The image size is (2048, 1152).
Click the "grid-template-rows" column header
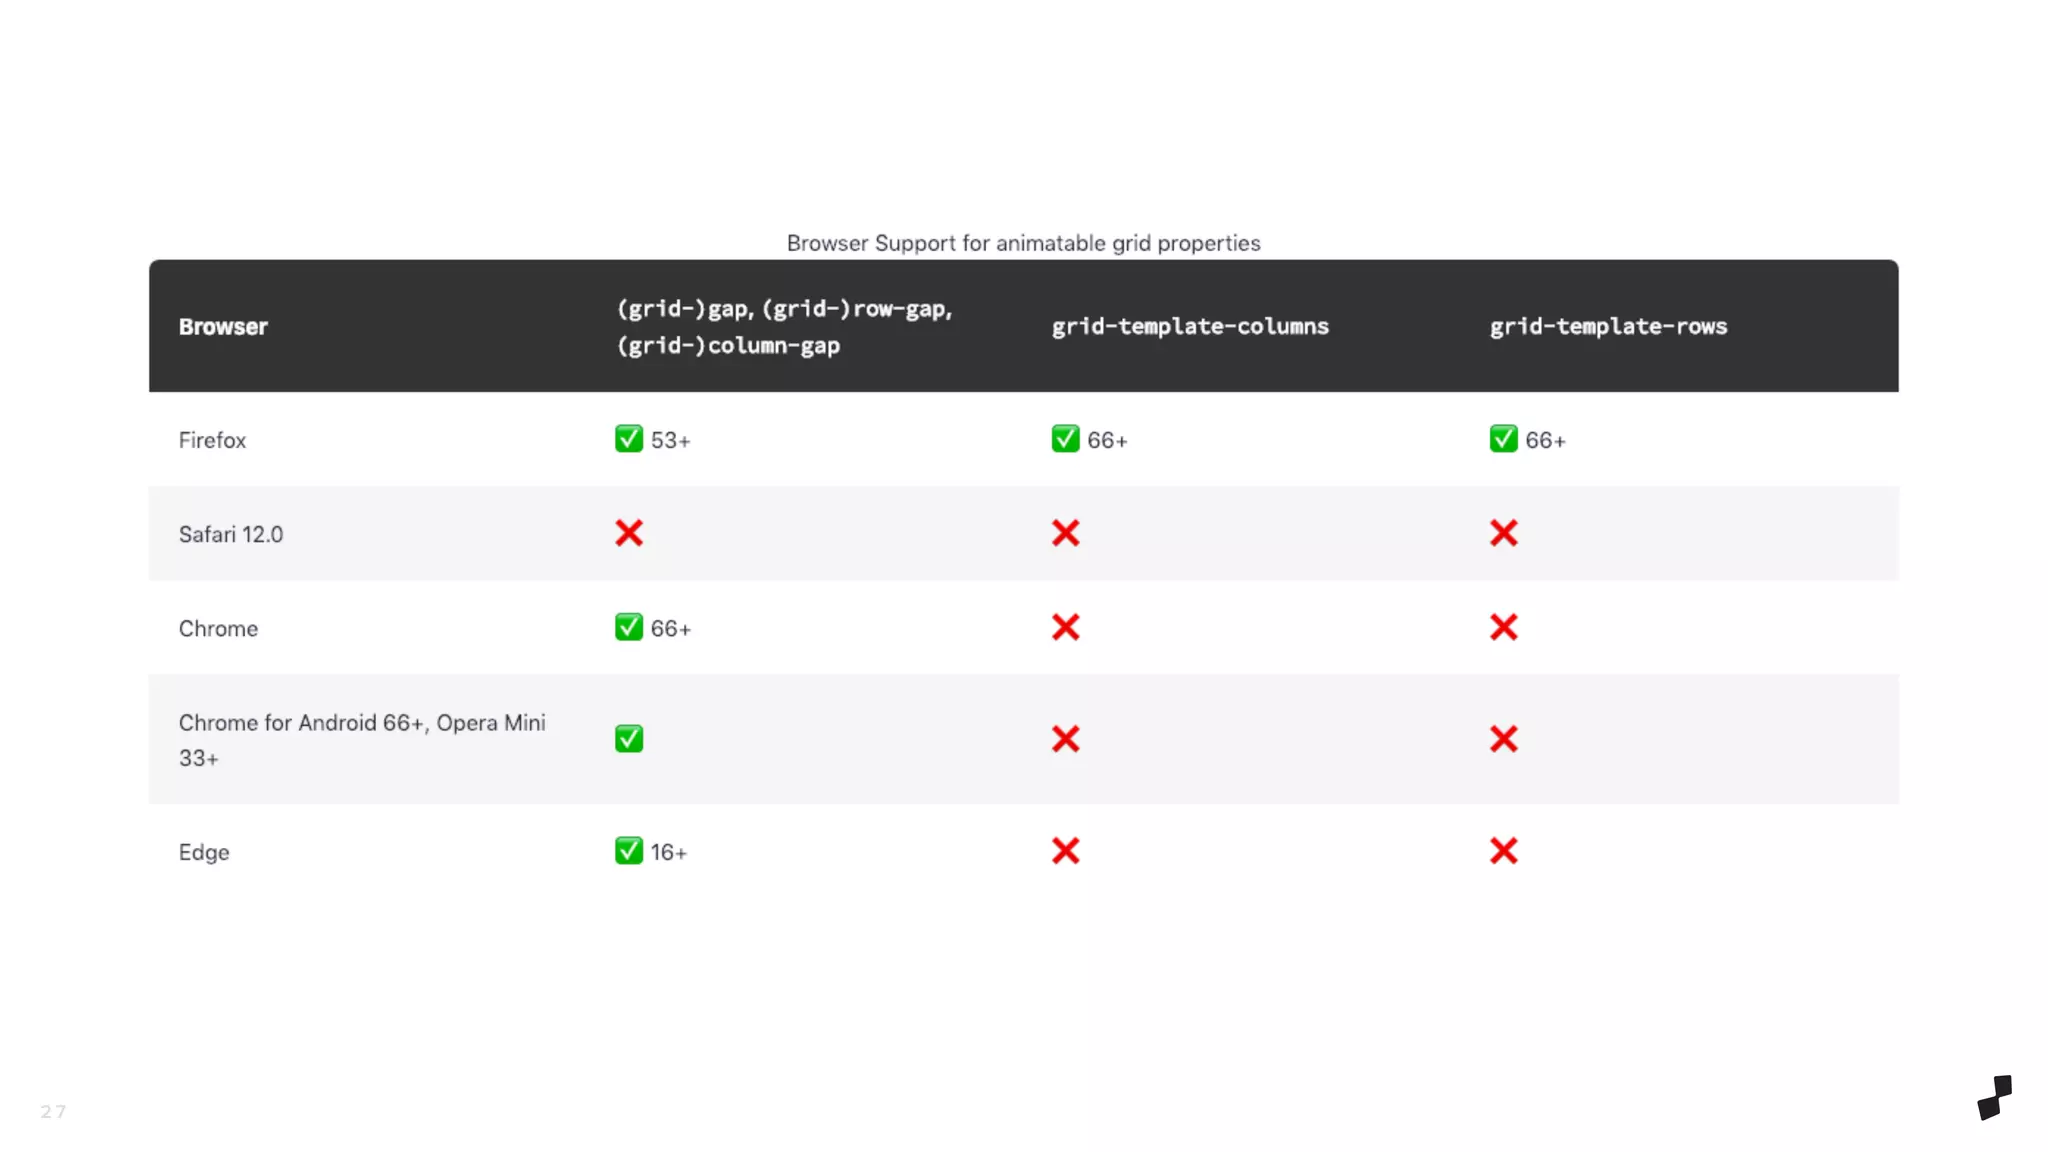(x=1608, y=327)
